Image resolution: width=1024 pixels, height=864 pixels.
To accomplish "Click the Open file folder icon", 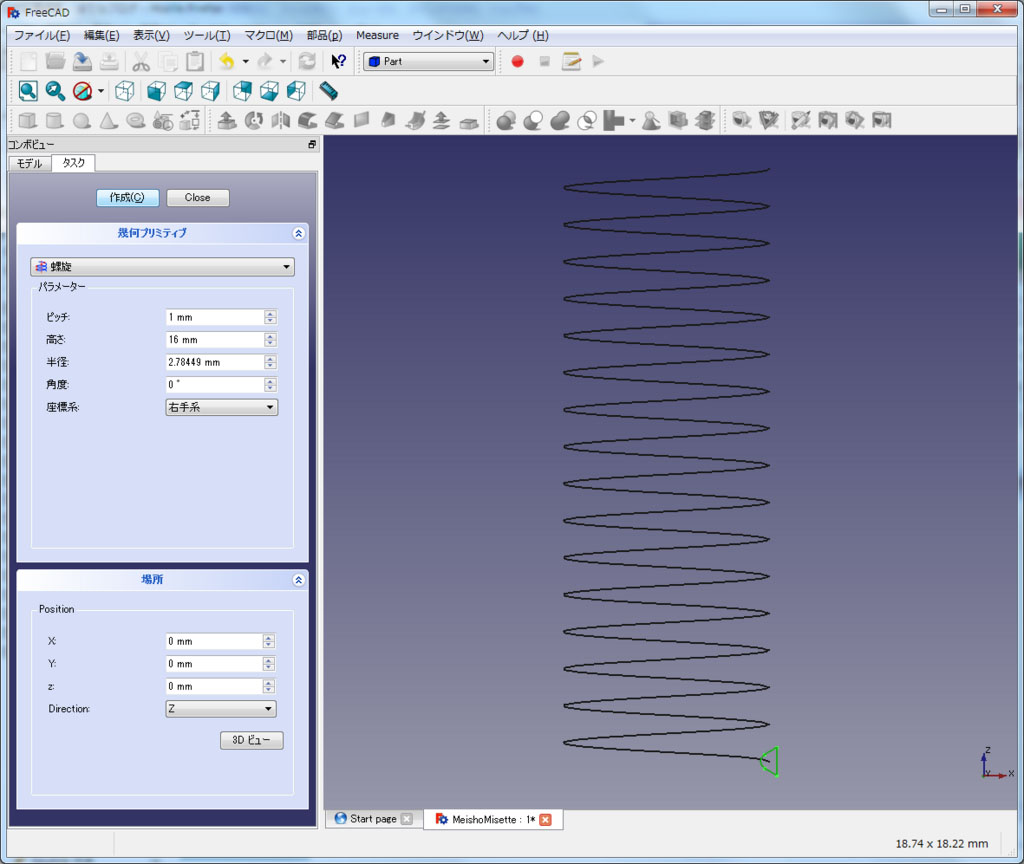I will point(56,61).
